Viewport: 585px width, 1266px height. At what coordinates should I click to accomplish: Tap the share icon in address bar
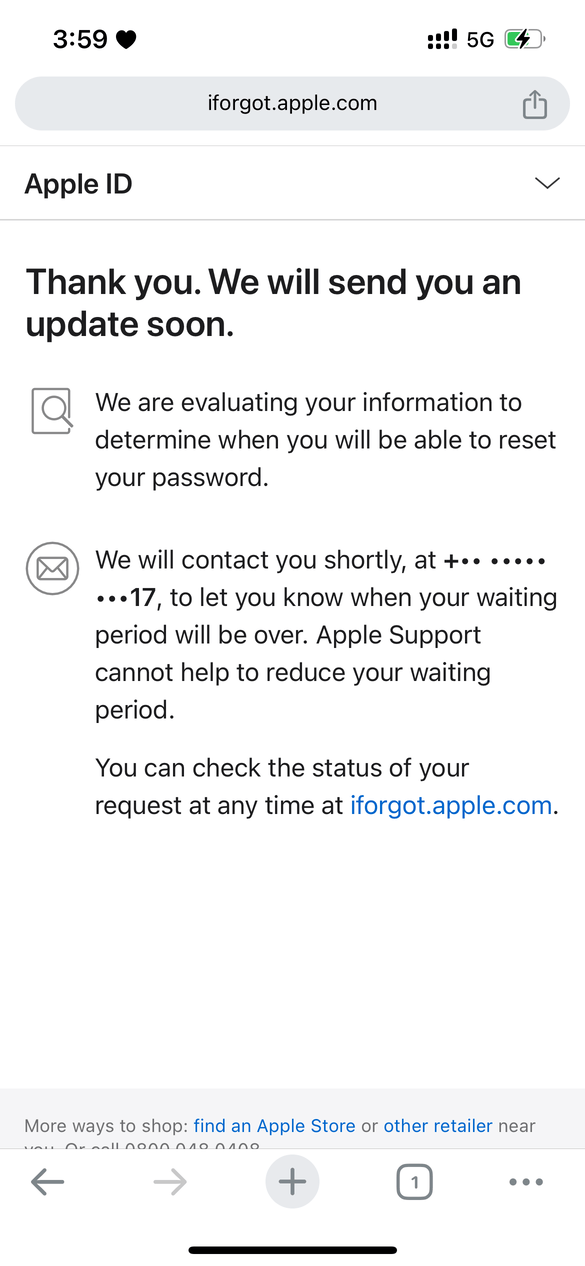click(535, 104)
